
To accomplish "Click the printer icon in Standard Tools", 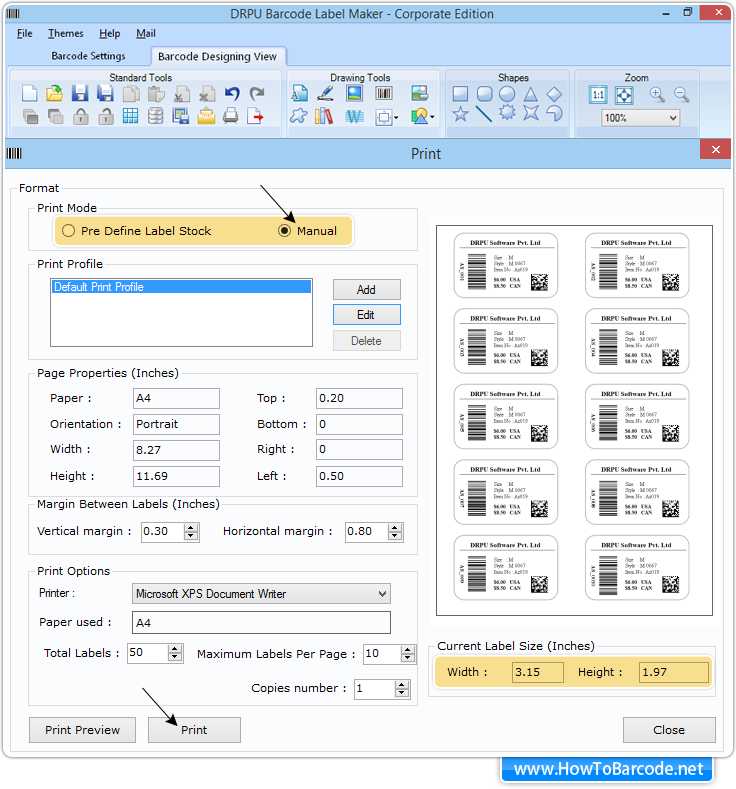I will [x=231, y=116].
